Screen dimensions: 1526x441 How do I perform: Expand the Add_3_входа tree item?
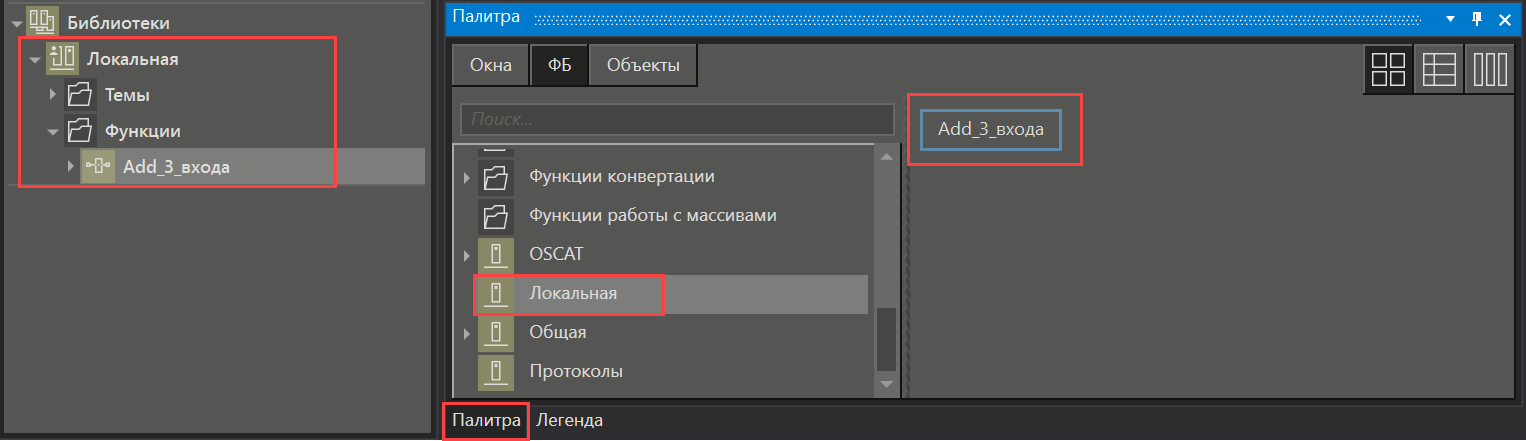click(x=71, y=166)
